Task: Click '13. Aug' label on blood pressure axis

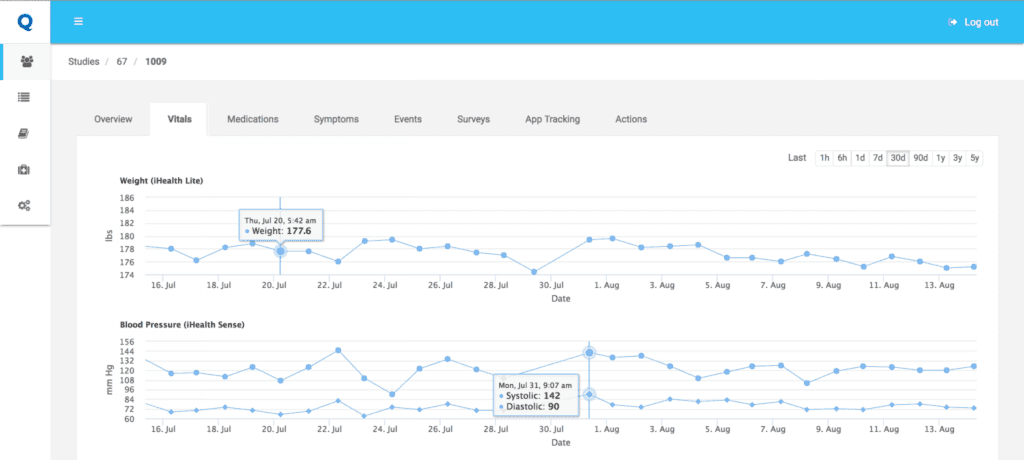Action: [x=939, y=429]
